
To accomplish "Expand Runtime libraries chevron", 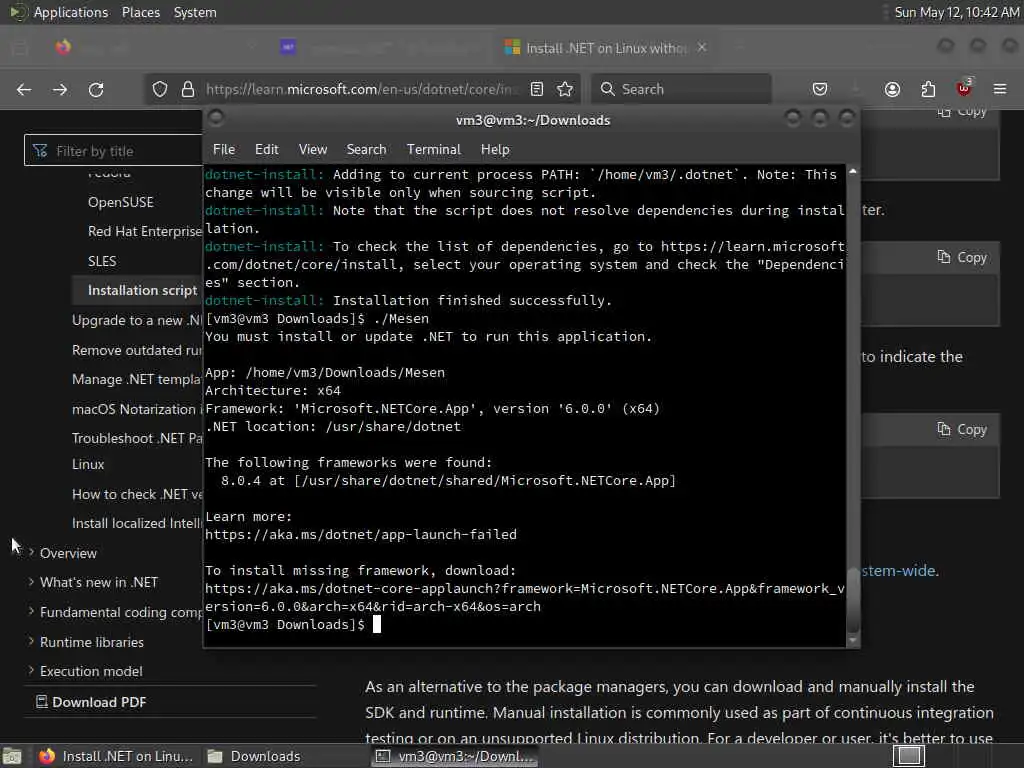I will pyautogui.click(x=31, y=641).
